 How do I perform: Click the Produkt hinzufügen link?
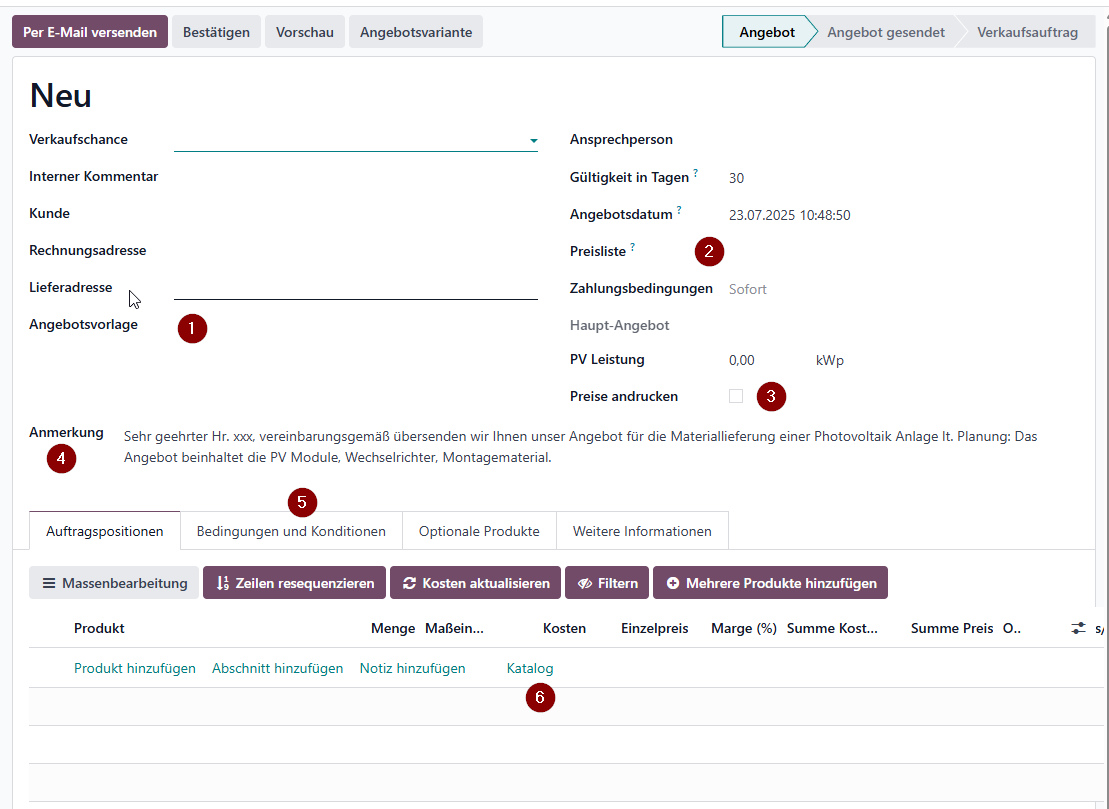(x=135, y=668)
